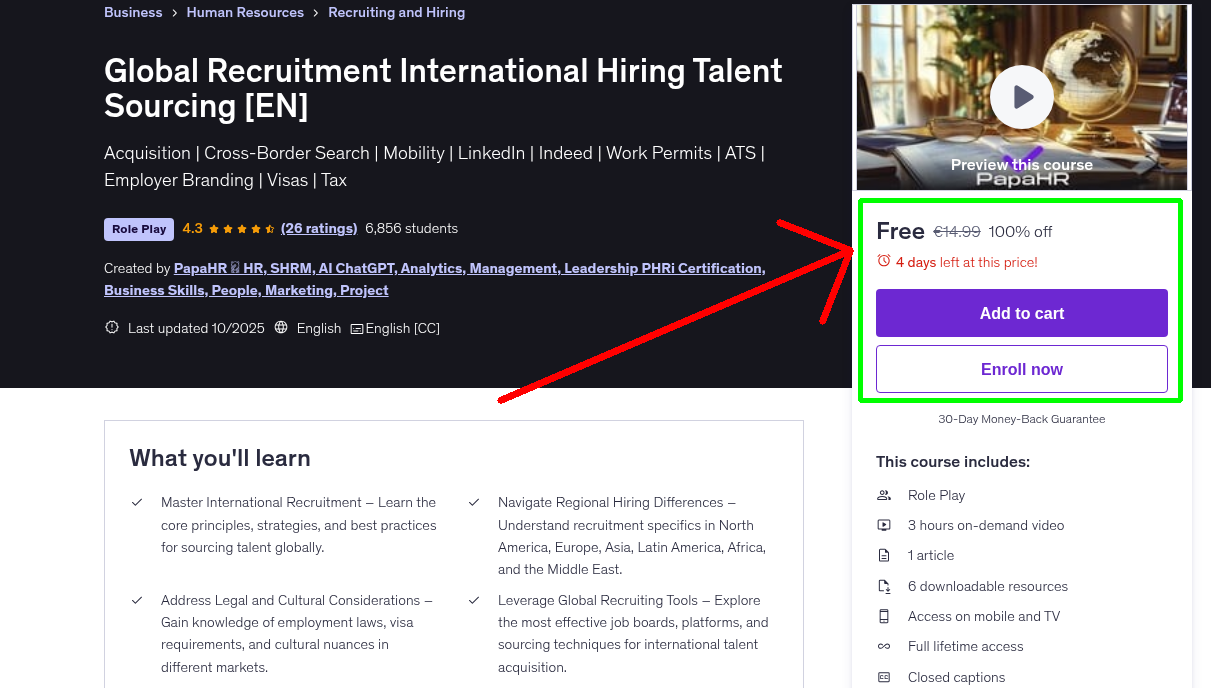This screenshot has width=1211, height=688.
Task: Open the Recruiting and Hiring breadcrumb
Action: coord(396,12)
